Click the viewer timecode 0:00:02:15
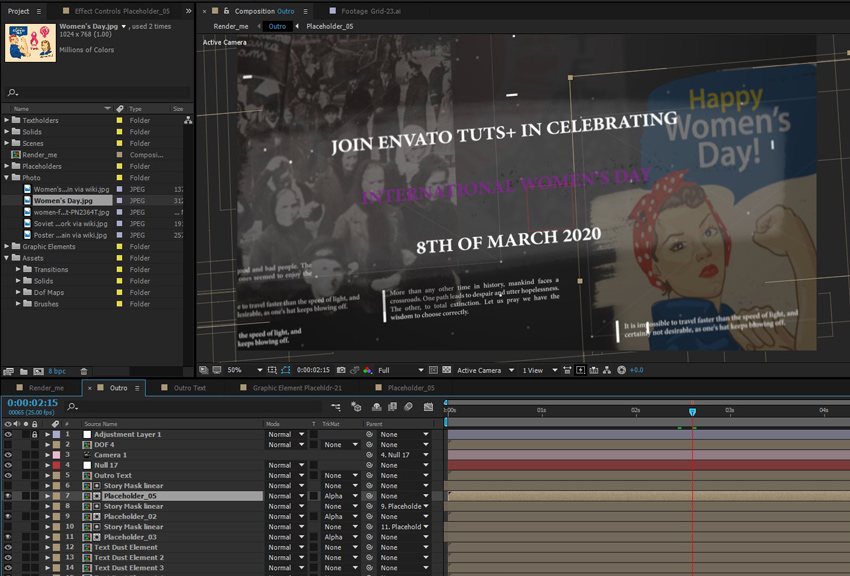 coord(313,370)
